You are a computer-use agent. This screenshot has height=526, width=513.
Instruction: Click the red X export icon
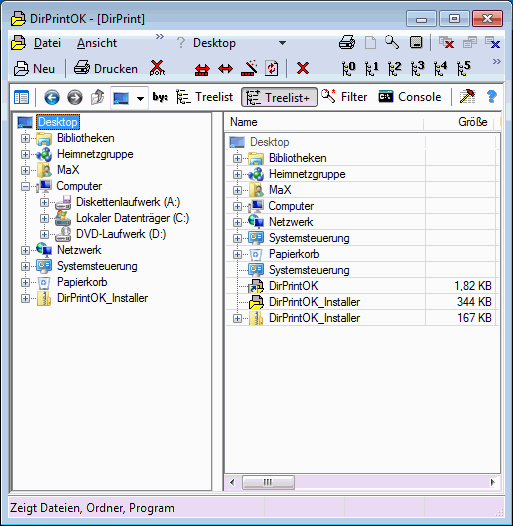(x=157, y=68)
